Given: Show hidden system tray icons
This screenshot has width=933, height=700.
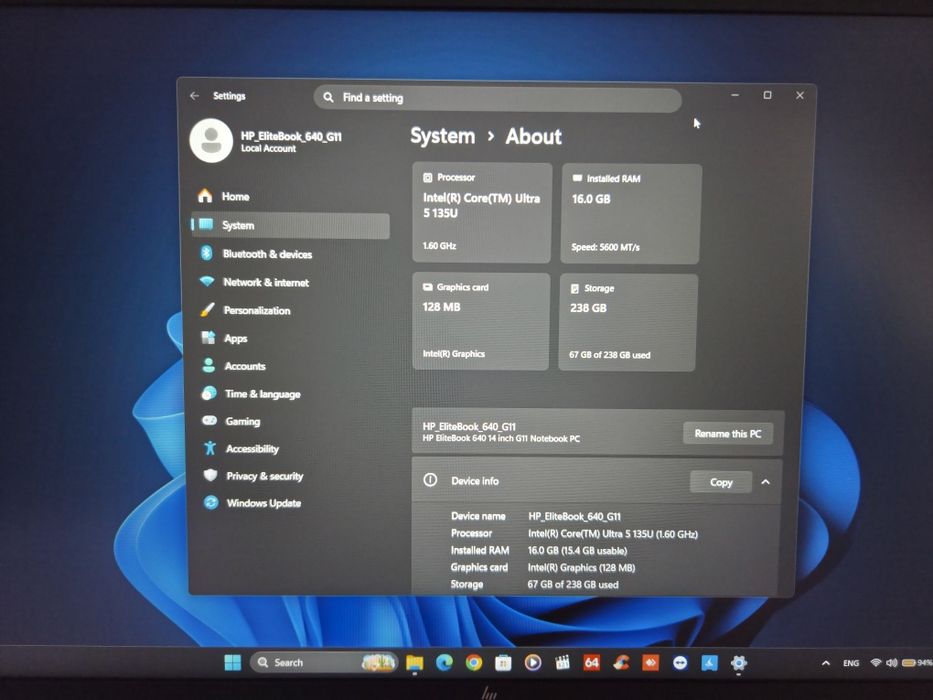Looking at the screenshot, I should (826, 663).
